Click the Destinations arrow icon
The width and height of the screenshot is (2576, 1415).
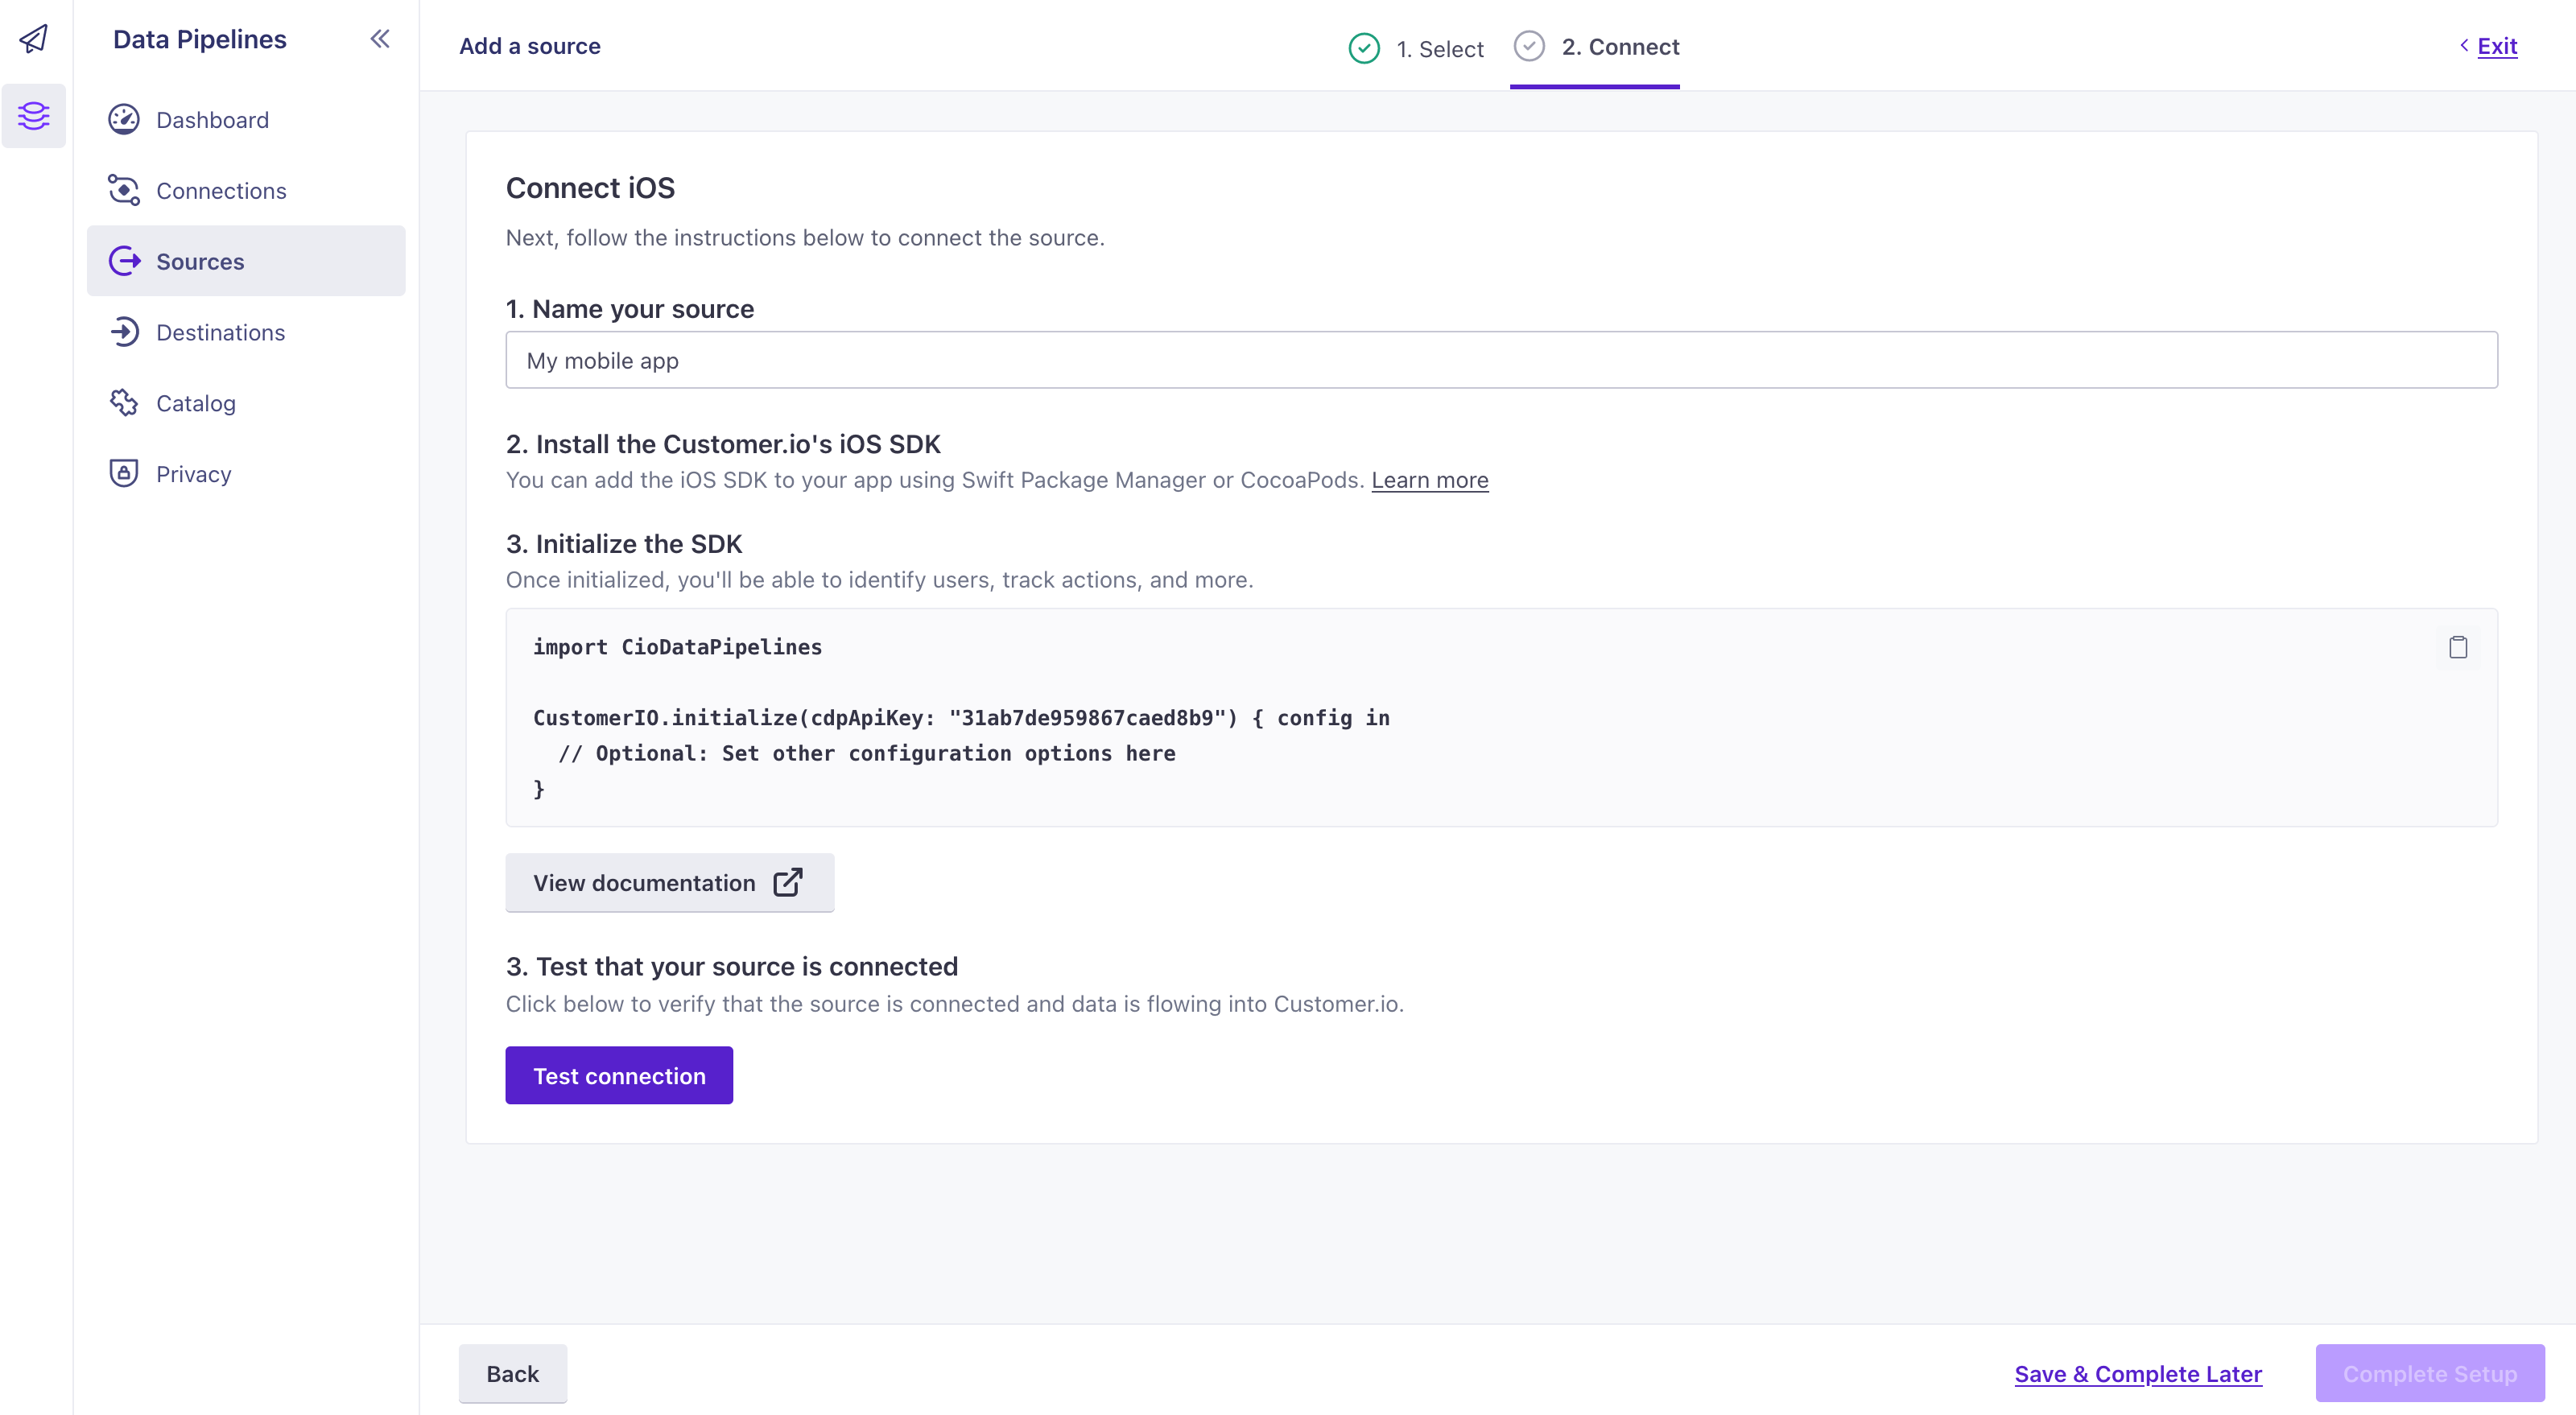[x=124, y=332]
